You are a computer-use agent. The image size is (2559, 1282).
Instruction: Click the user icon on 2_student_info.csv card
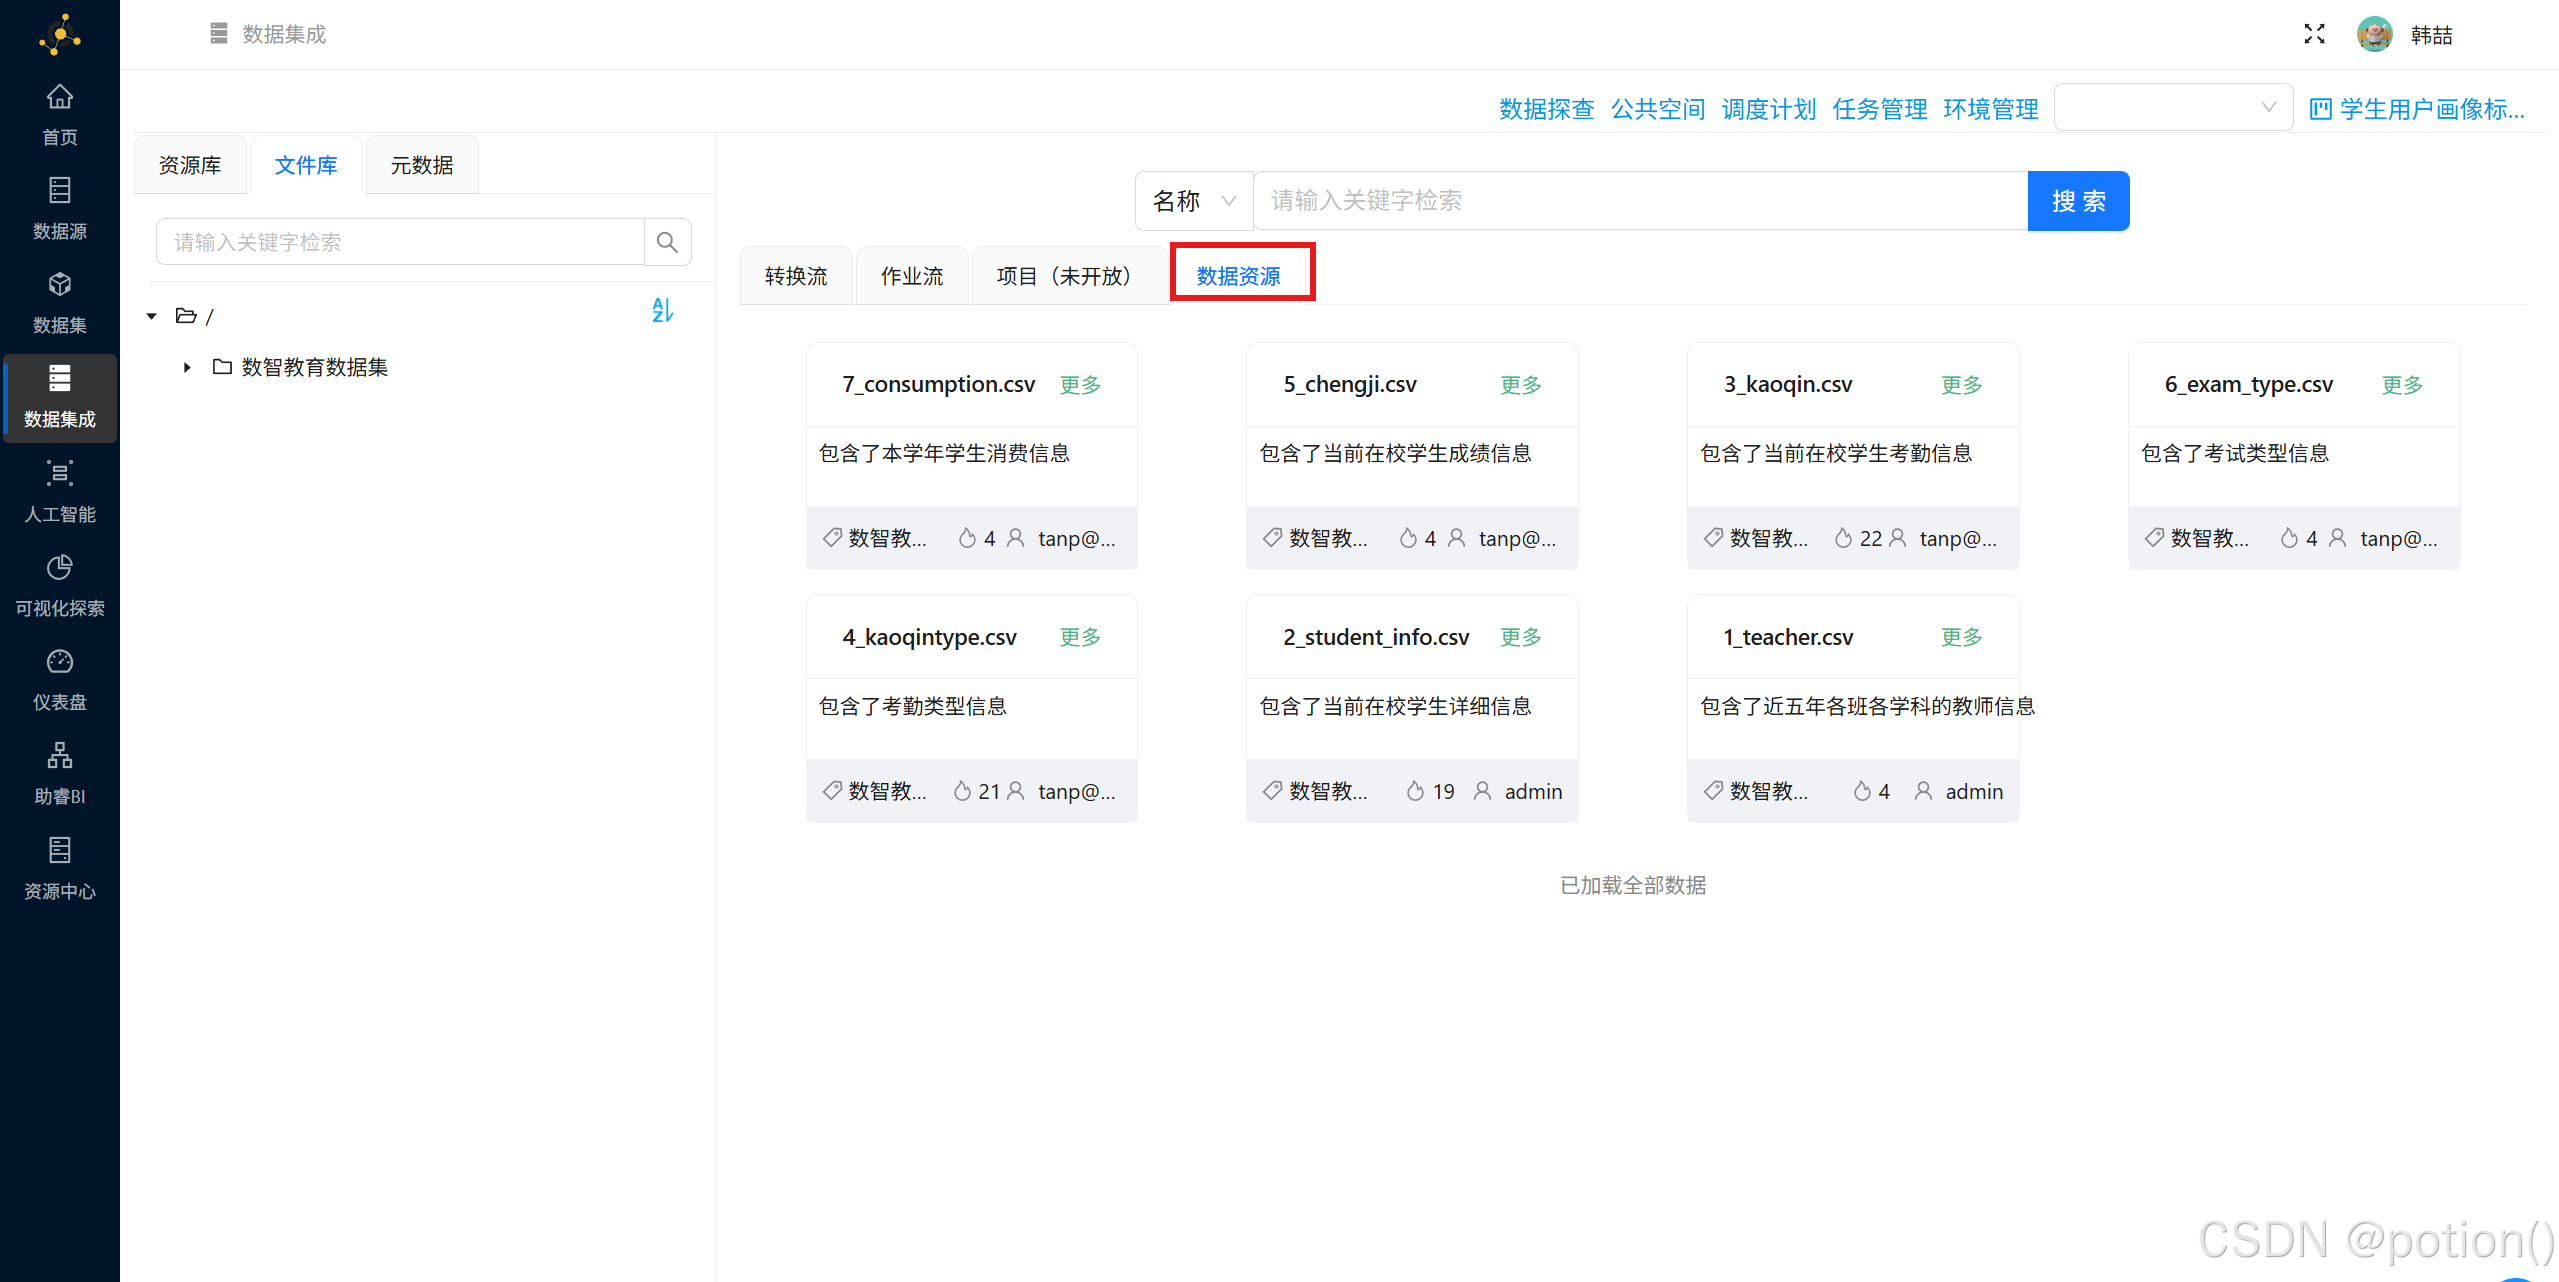(1483, 791)
